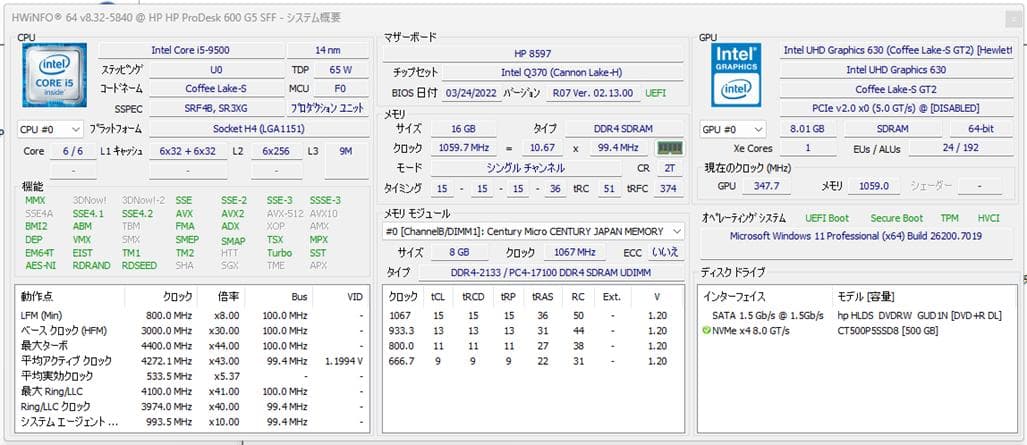Click the memory size 16 GB field
The image size is (1027, 445).
point(464,129)
